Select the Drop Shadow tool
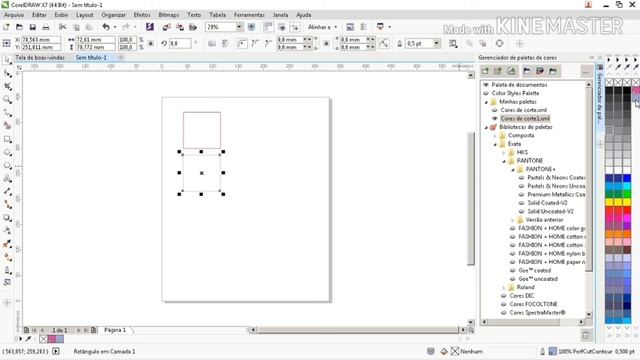The image size is (640, 360). tap(7, 218)
